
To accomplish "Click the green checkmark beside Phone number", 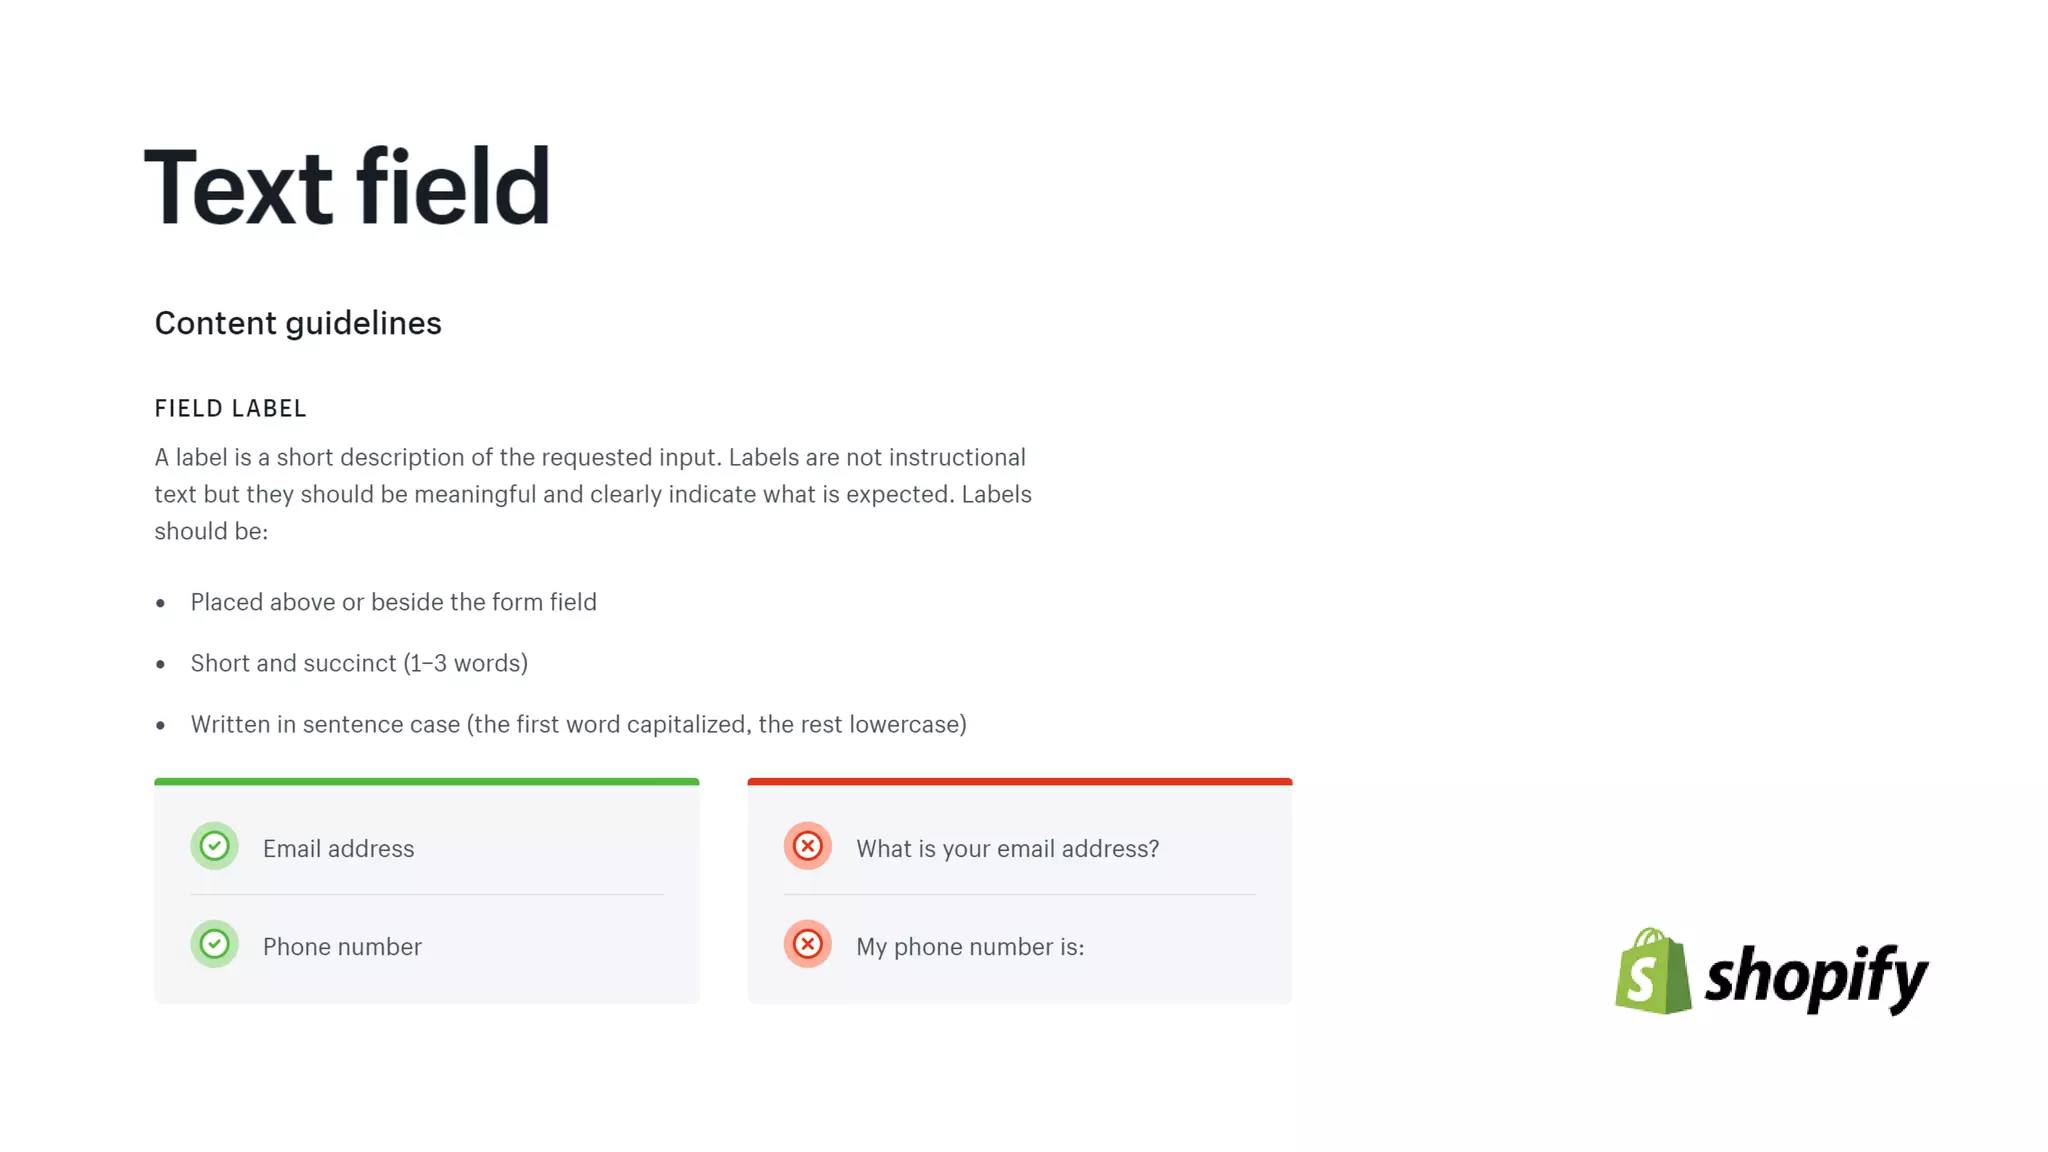I will [x=214, y=944].
